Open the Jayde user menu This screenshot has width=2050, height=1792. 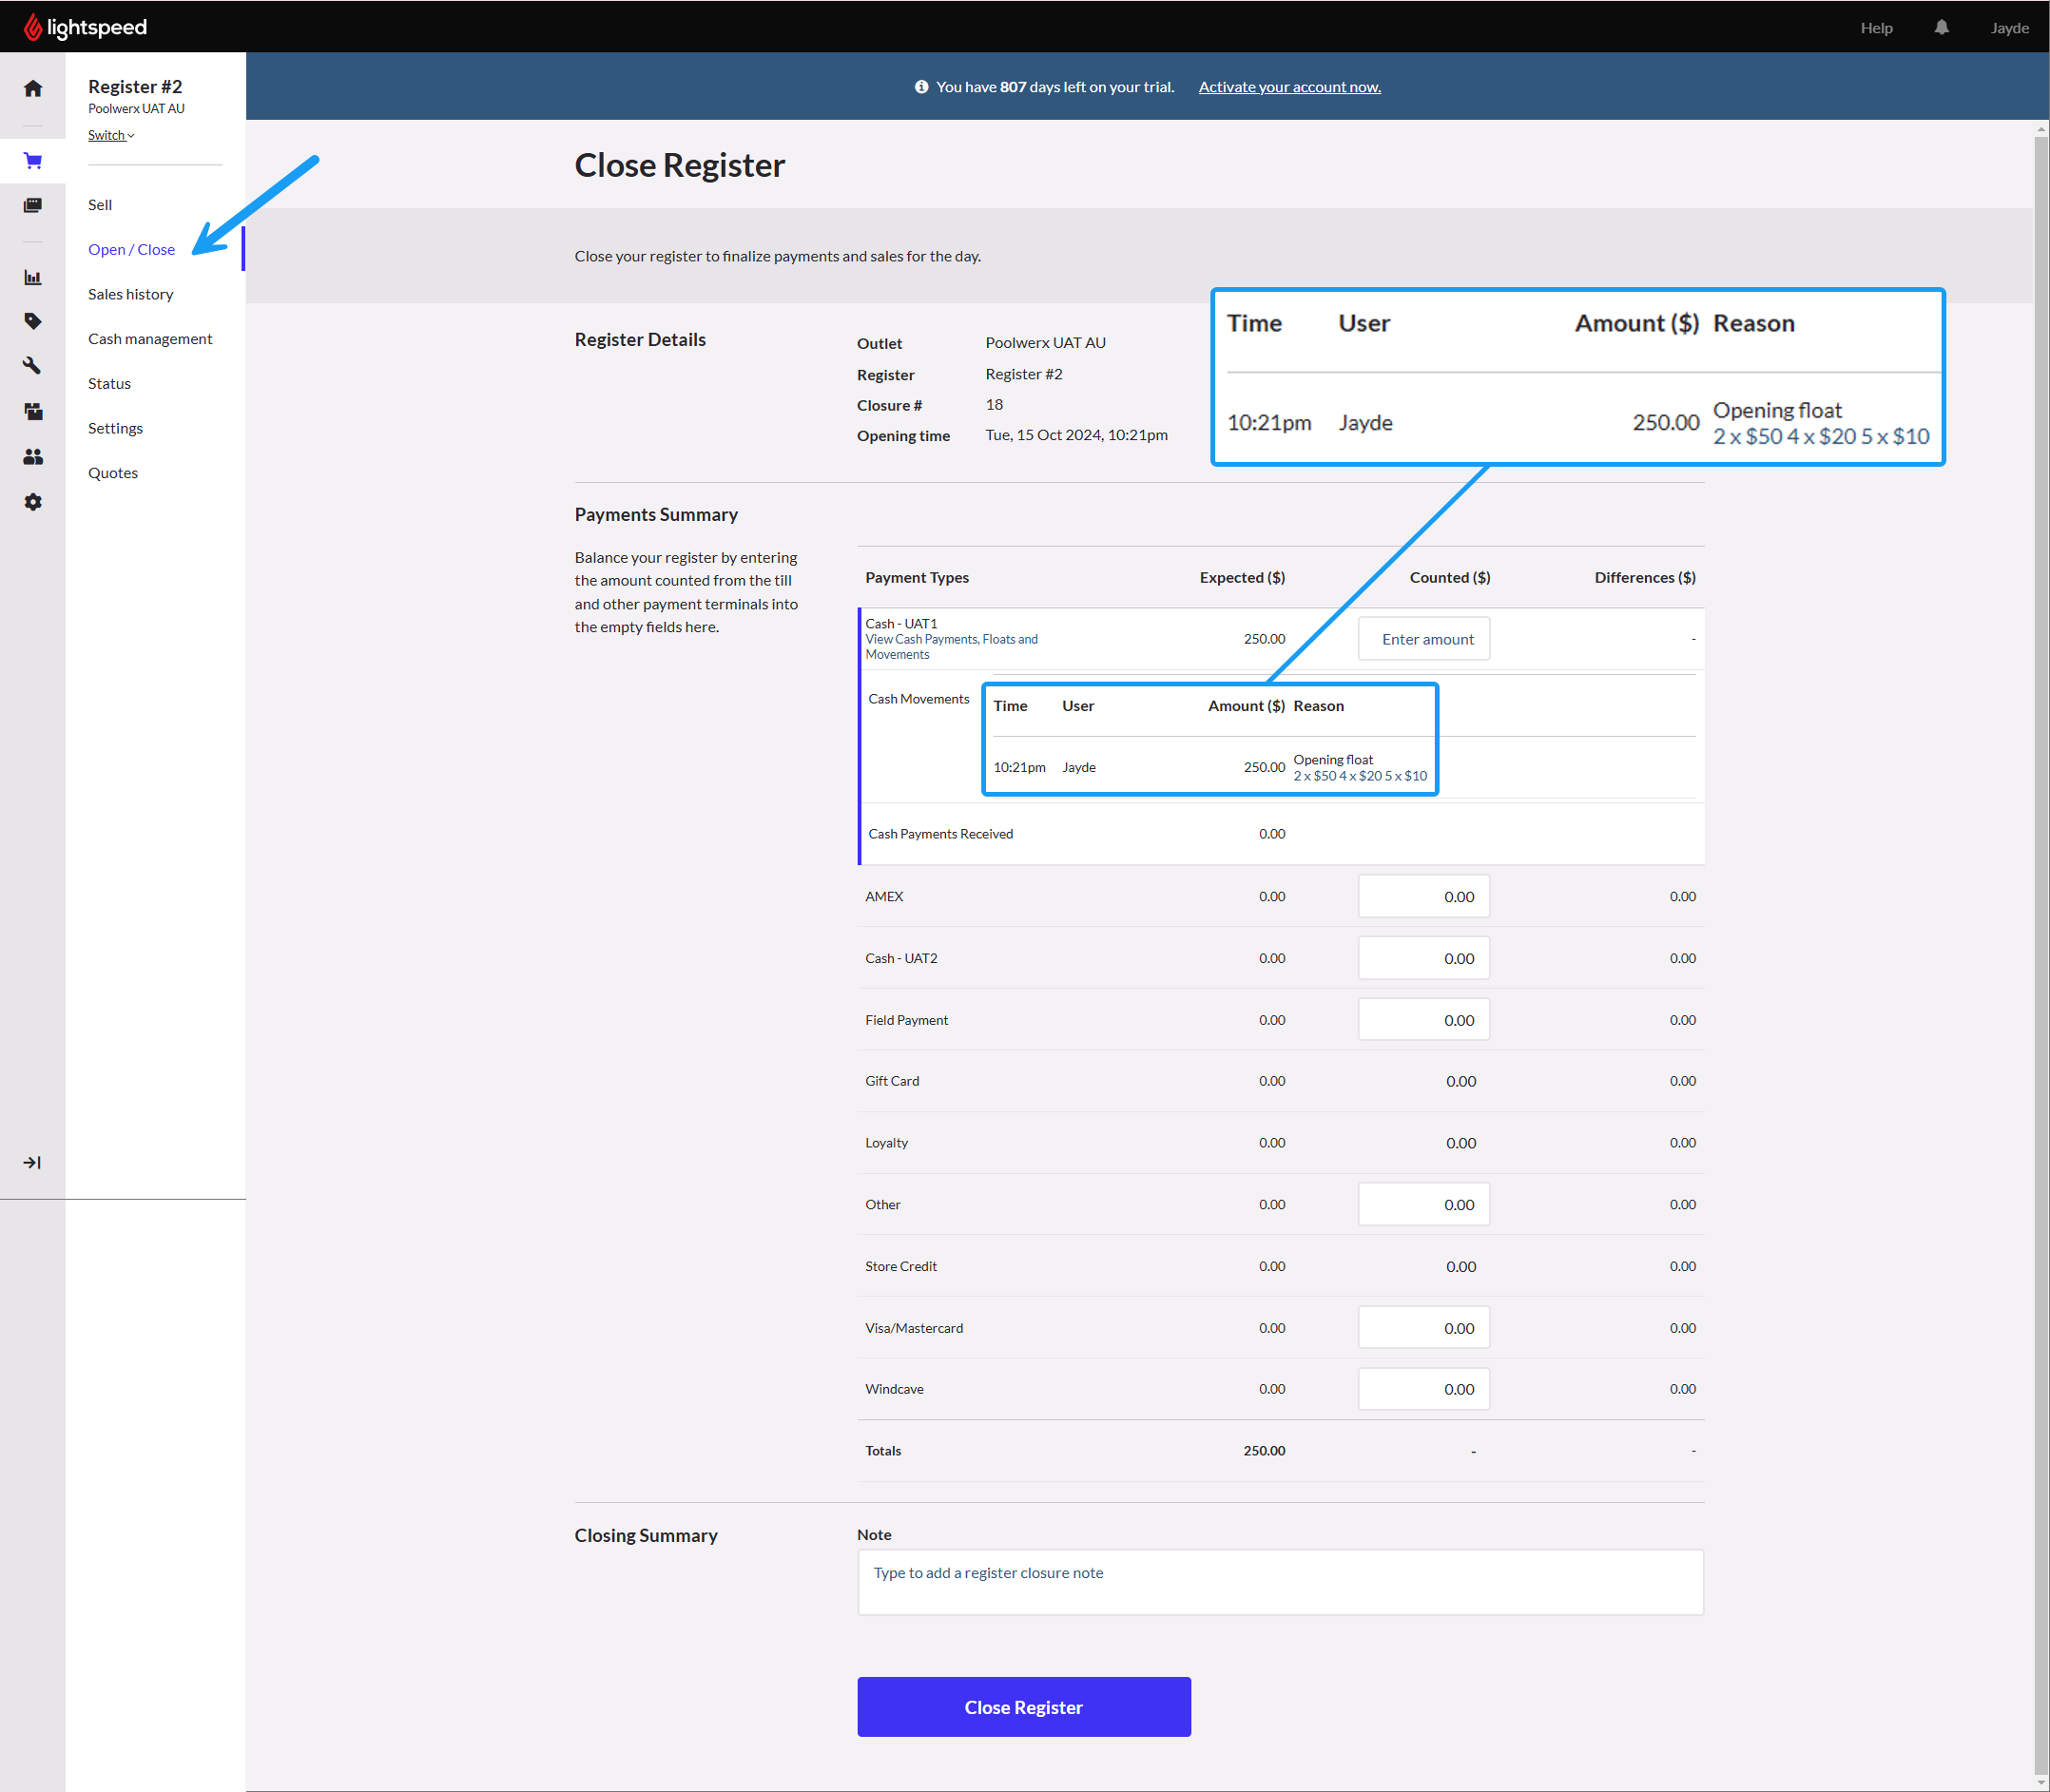[2008, 28]
